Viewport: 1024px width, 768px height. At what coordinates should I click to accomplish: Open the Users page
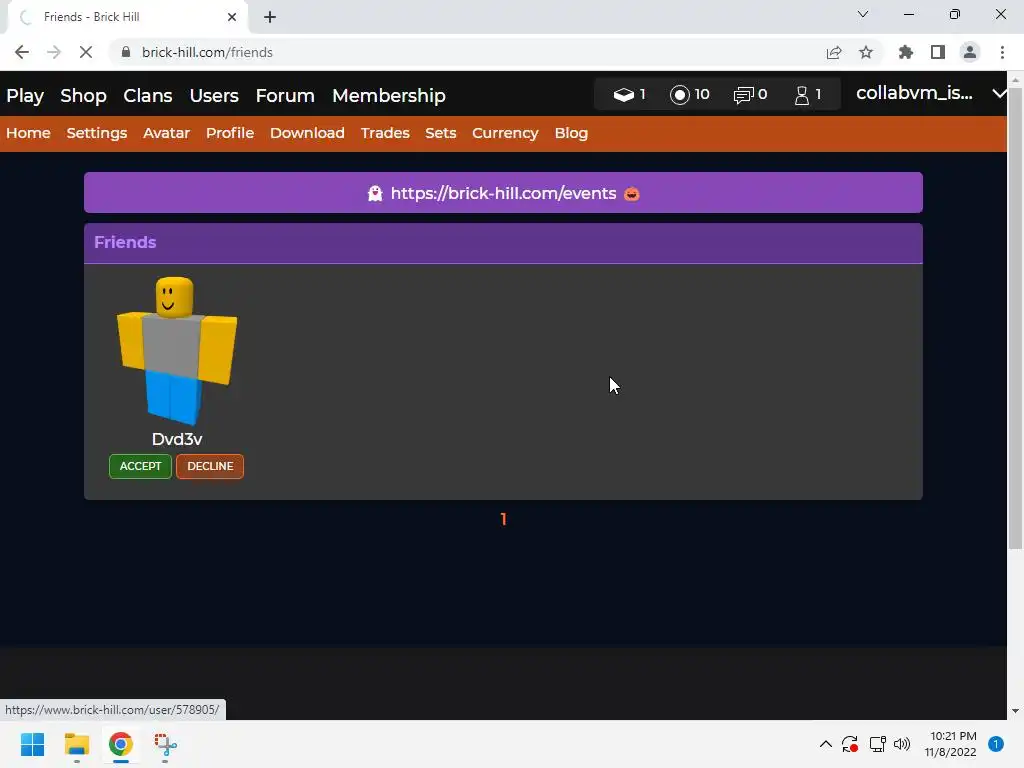click(x=214, y=95)
